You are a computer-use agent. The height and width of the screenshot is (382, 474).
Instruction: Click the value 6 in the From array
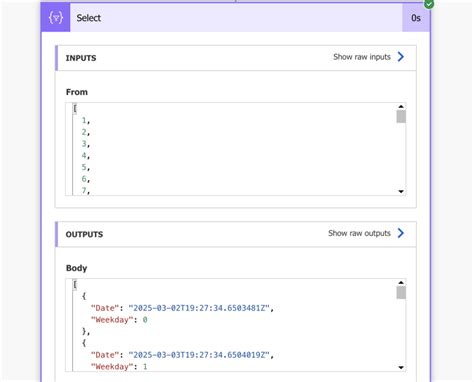pyautogui.click(x=84, y=179)
